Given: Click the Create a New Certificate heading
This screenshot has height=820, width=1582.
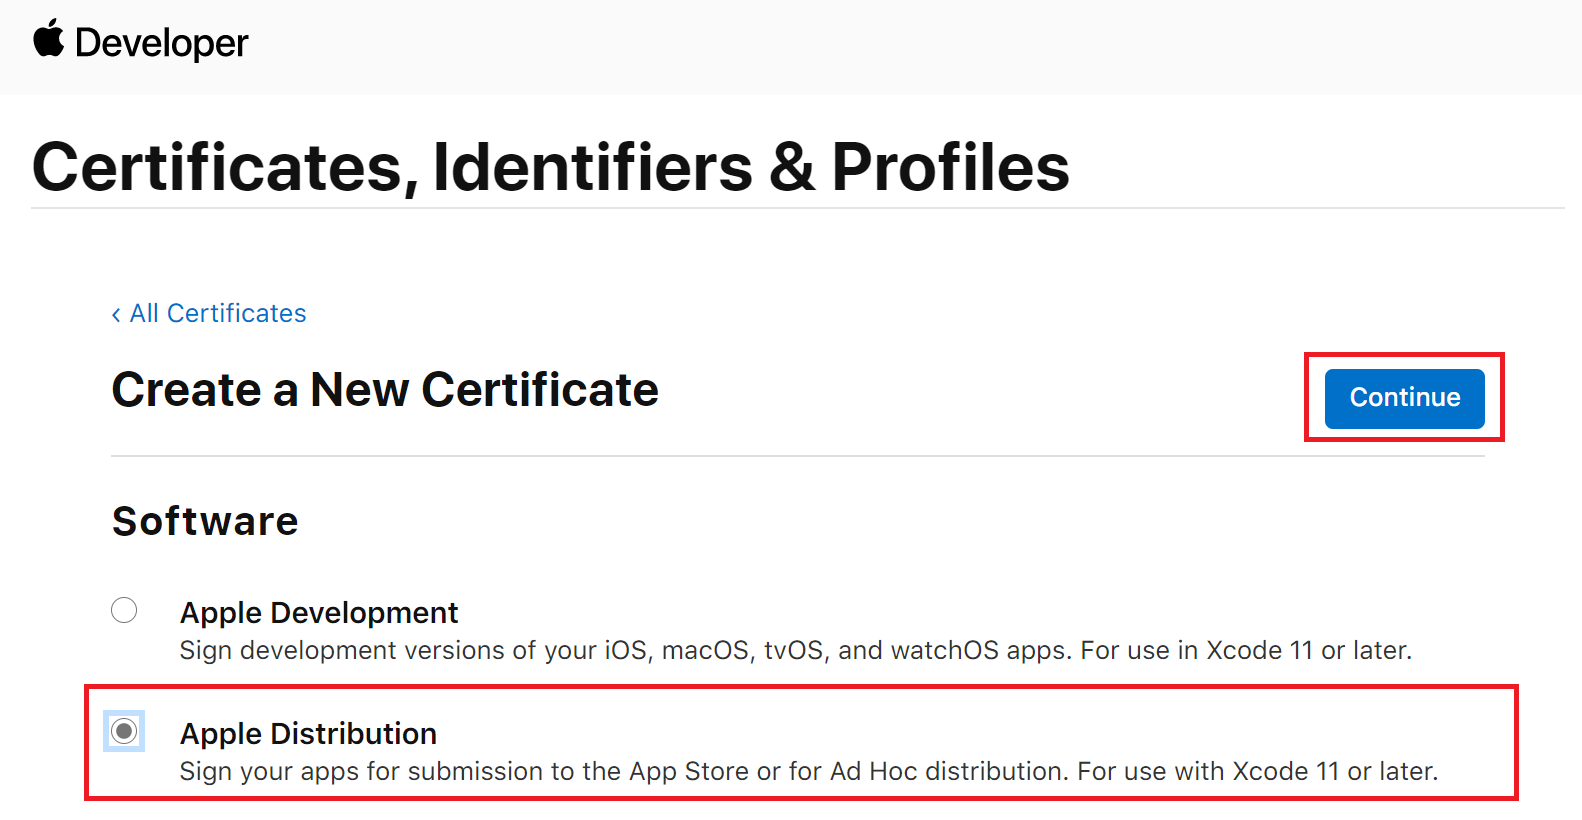Looking at the screenshot, I should click(x=385, y=389).
